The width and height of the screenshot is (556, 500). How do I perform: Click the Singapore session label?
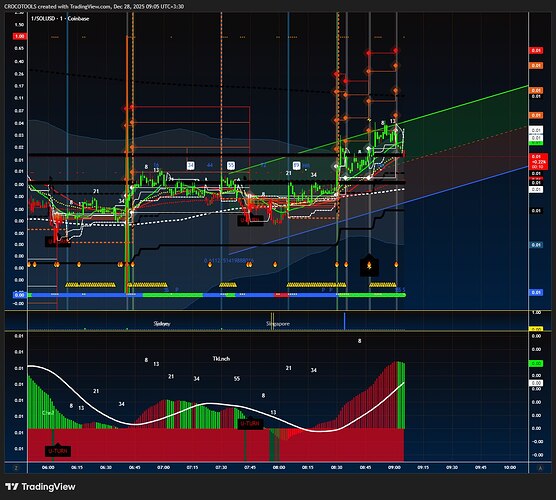coord(278,323)
